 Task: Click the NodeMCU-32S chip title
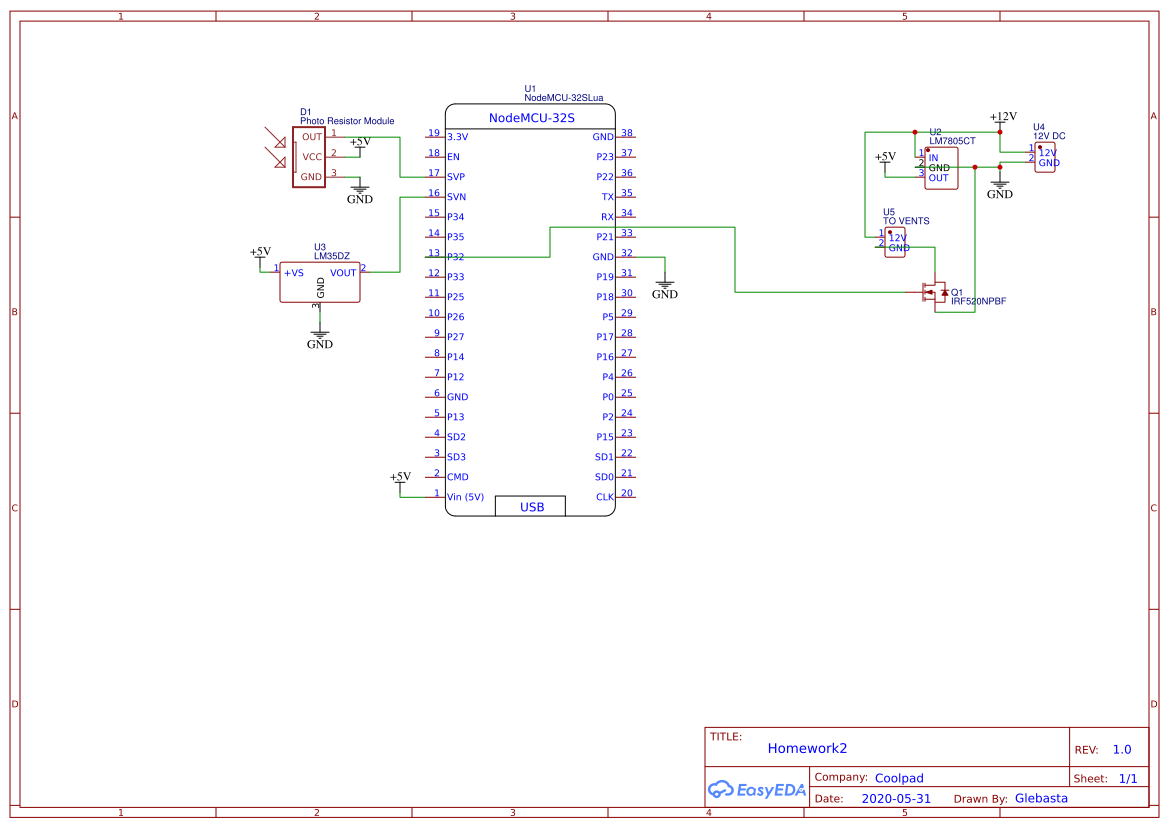click(x=531, y=118)
